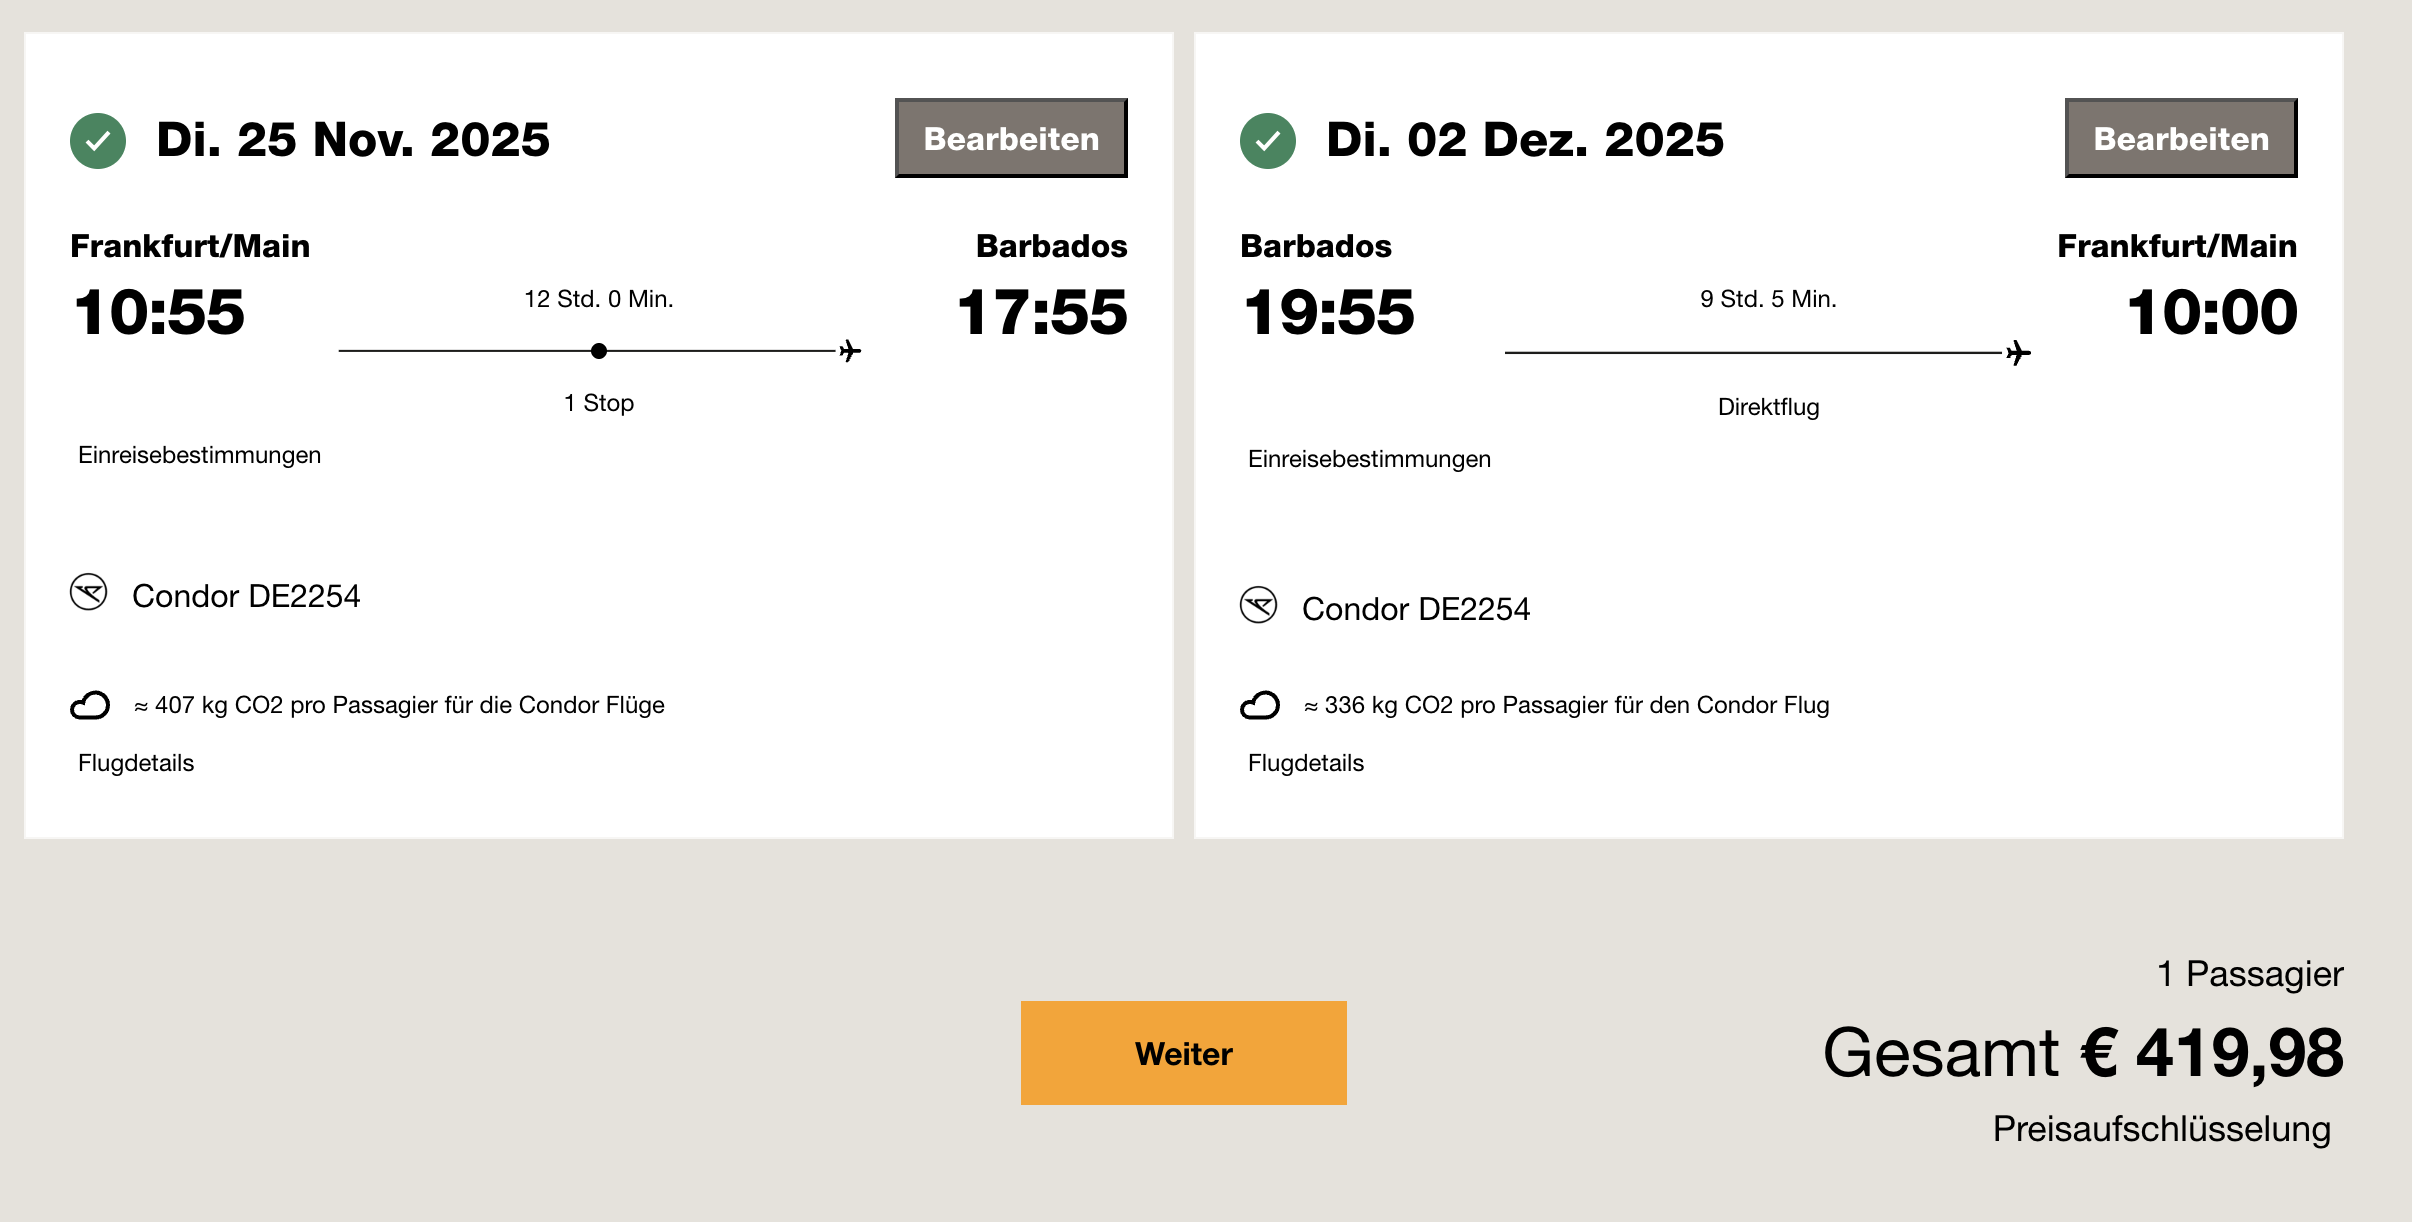
Task: Click the CO2 cloud icon for 407 kg
Action: pyautogui.click(x=90, y=705)
